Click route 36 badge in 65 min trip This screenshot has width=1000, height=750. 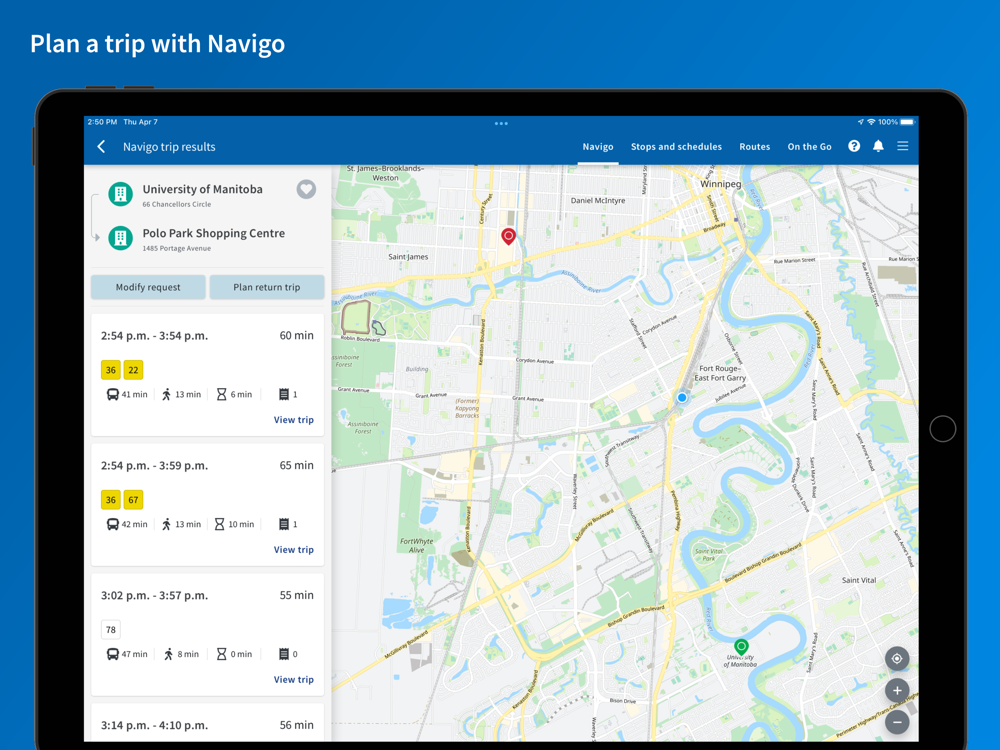point(111,500)
